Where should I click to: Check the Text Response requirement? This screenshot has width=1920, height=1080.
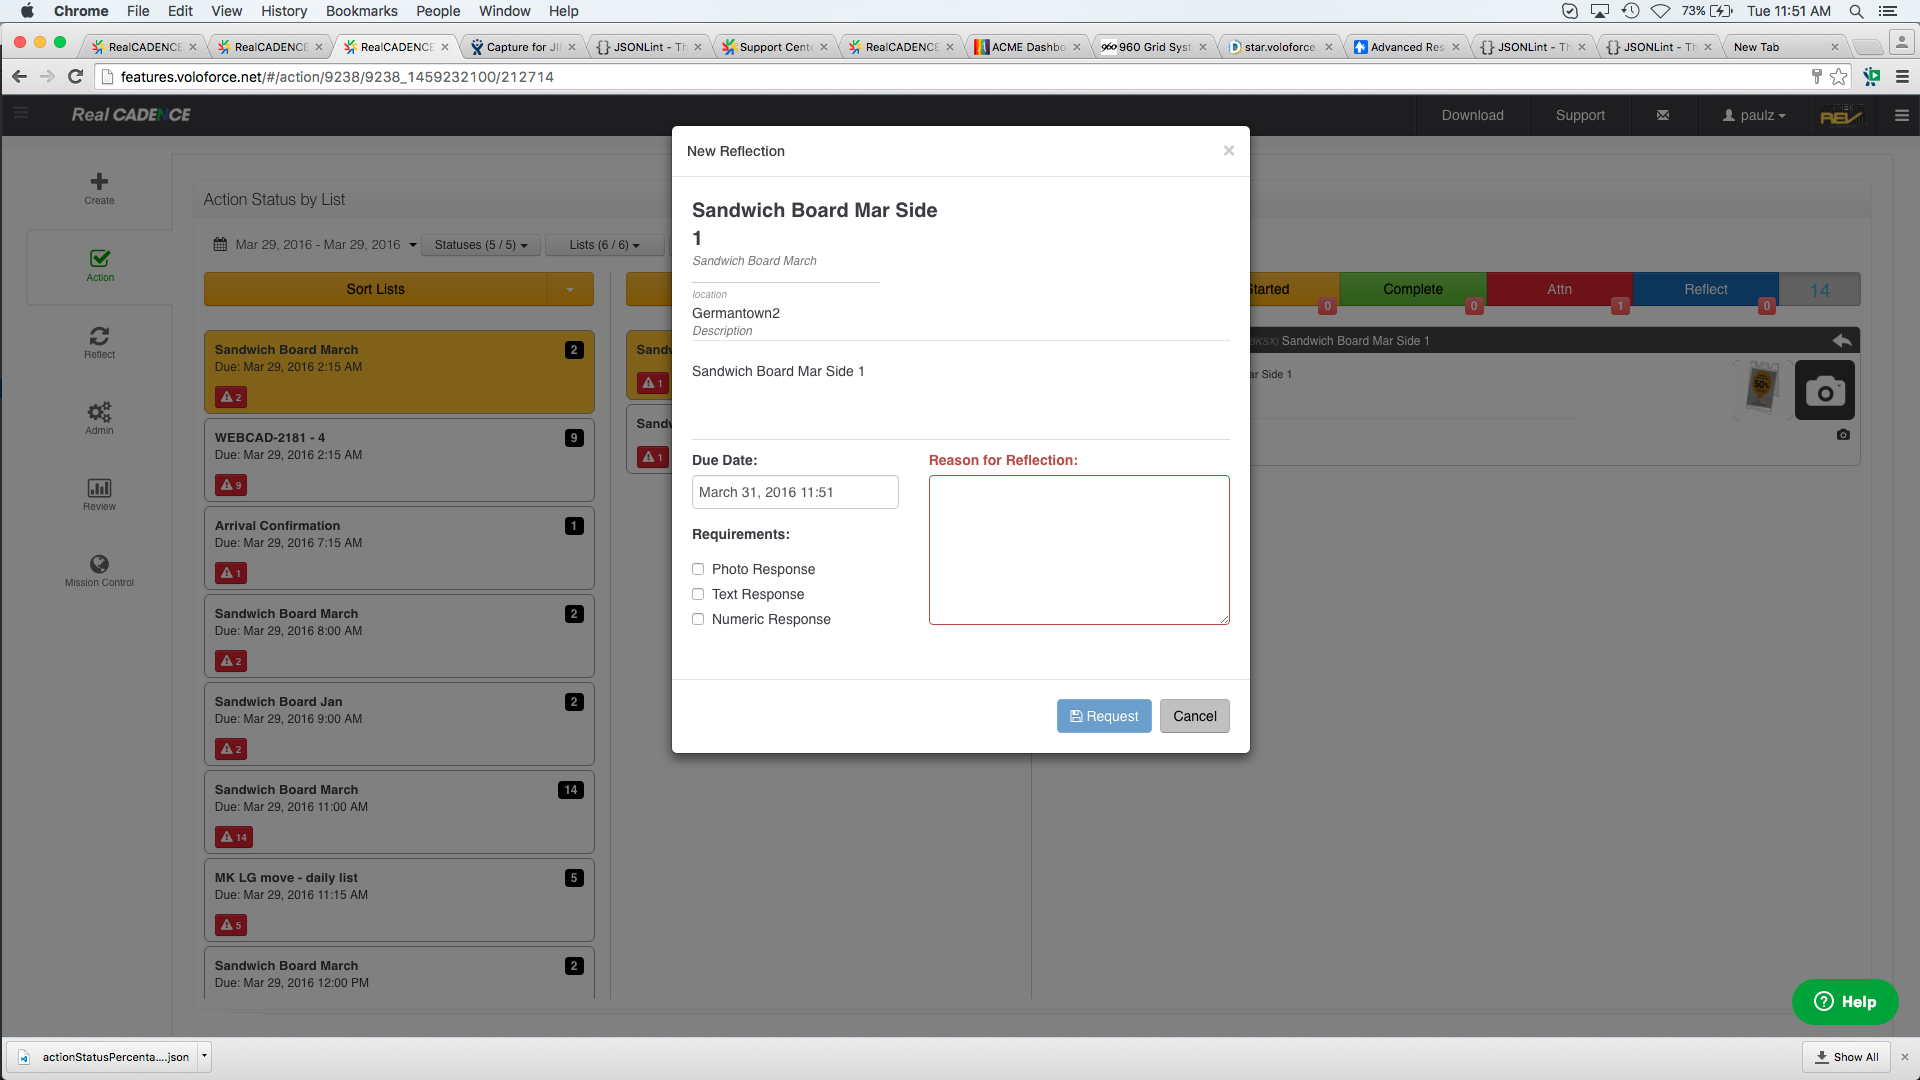click(x=698, y=594)
